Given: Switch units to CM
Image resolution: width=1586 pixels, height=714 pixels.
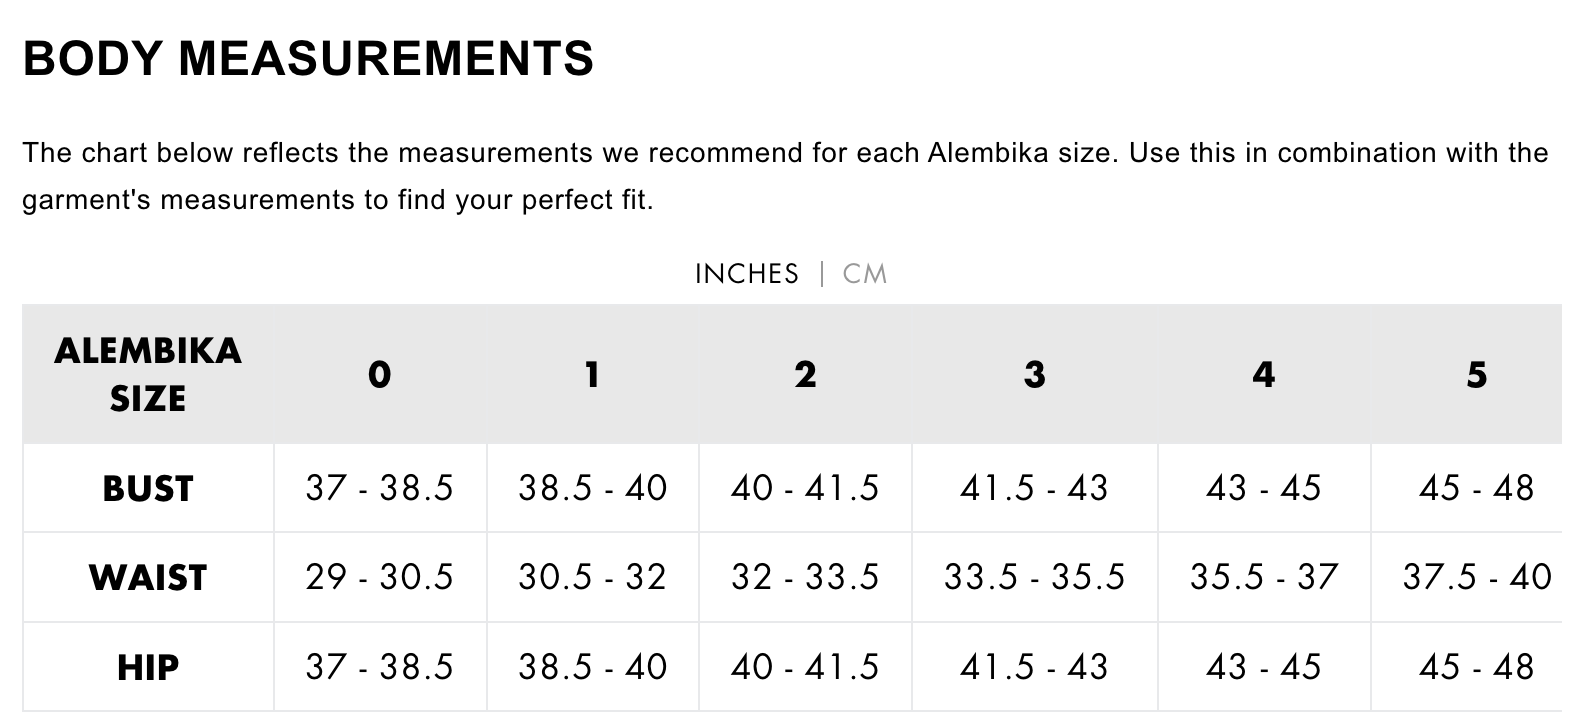Looking at the screenshot, I should point(865,274).
